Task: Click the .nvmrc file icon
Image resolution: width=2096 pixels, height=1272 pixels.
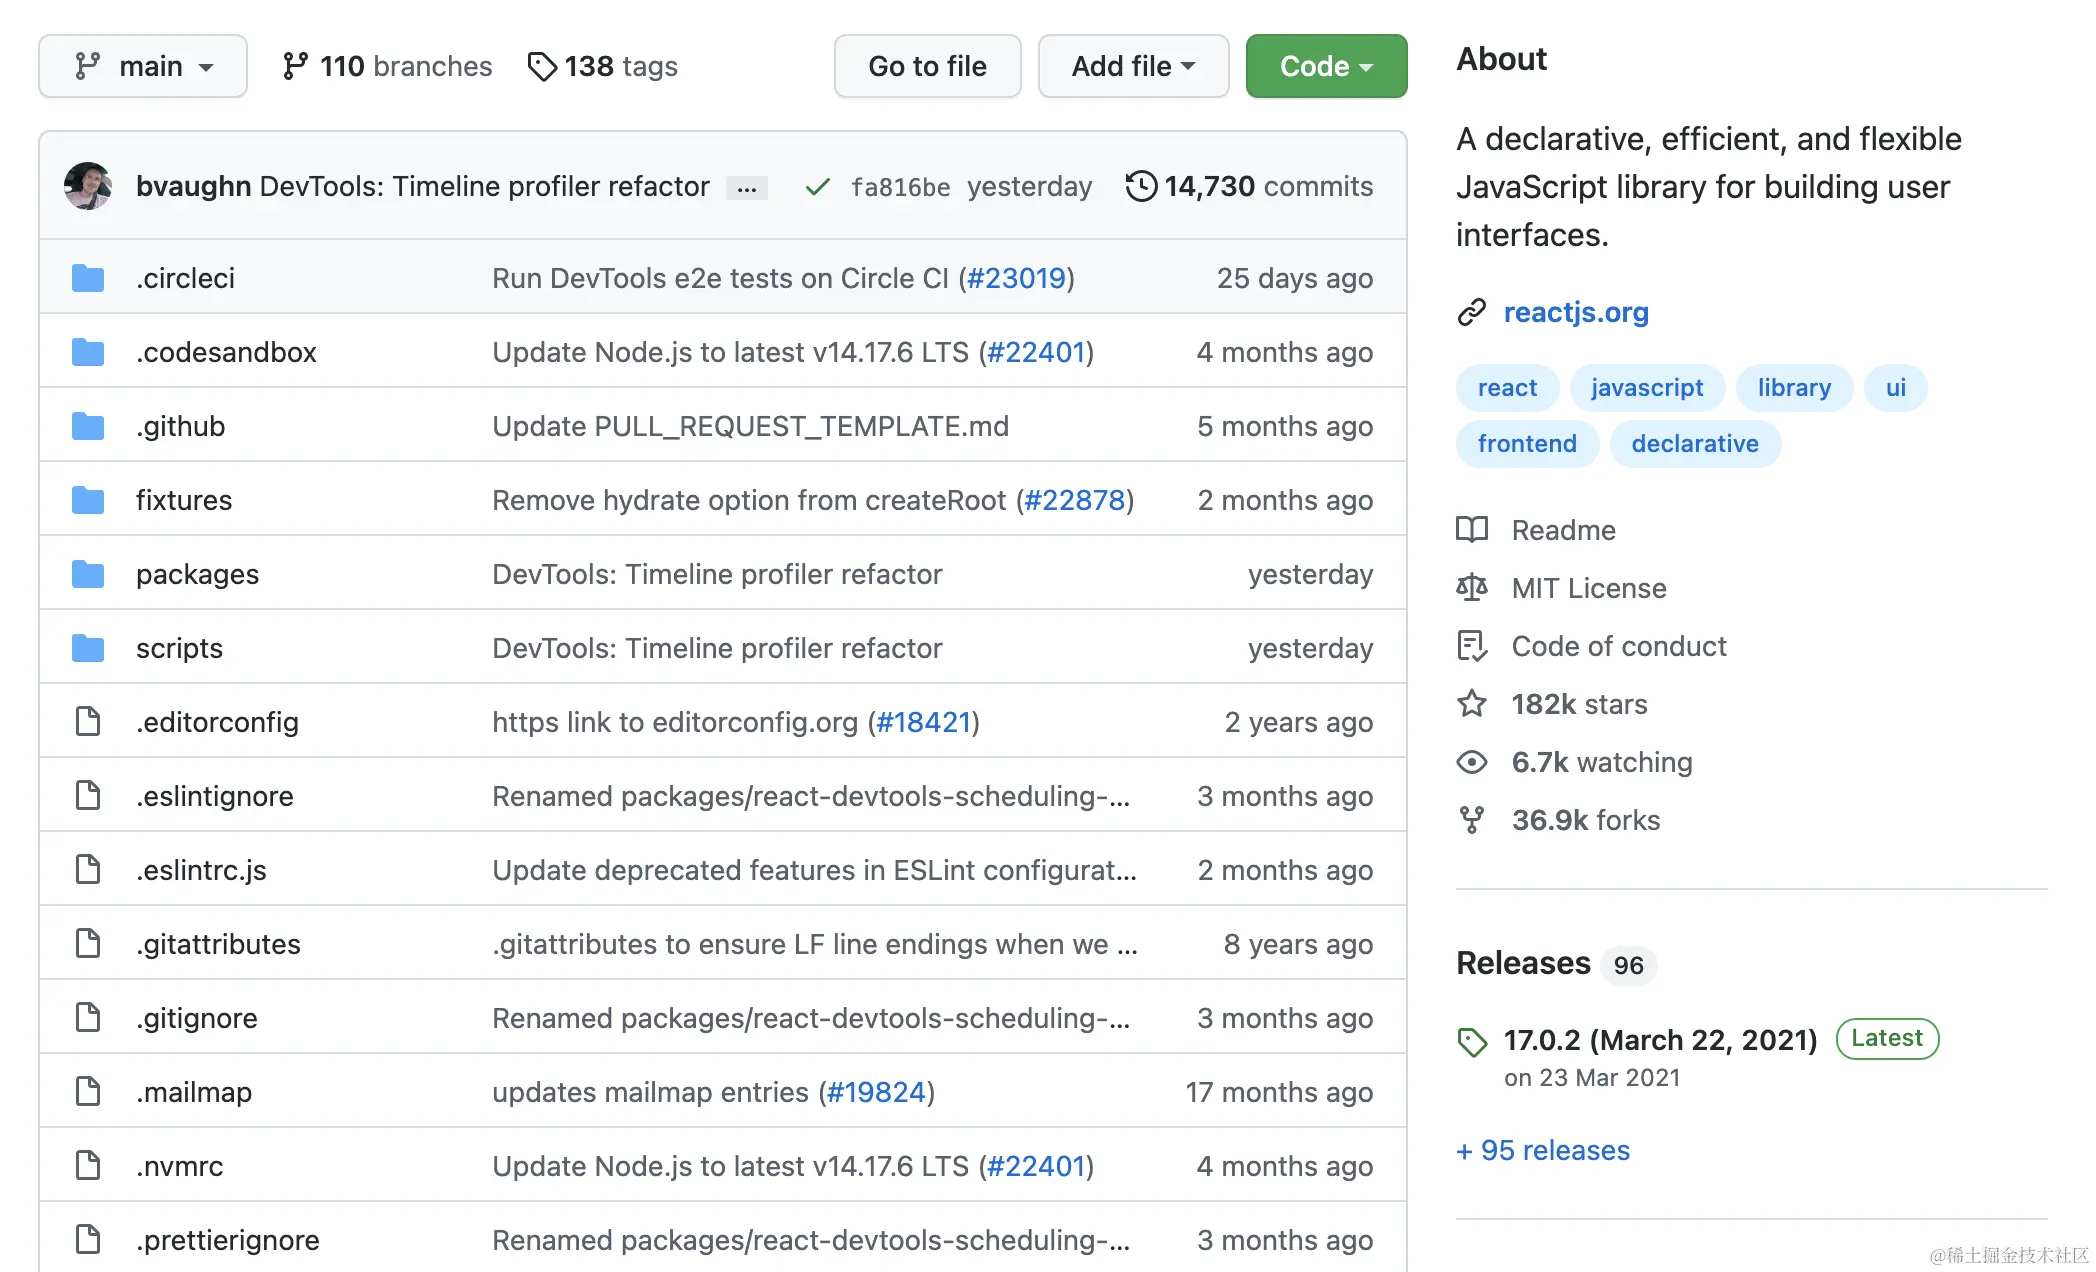Action: (x=88, y=1165)
